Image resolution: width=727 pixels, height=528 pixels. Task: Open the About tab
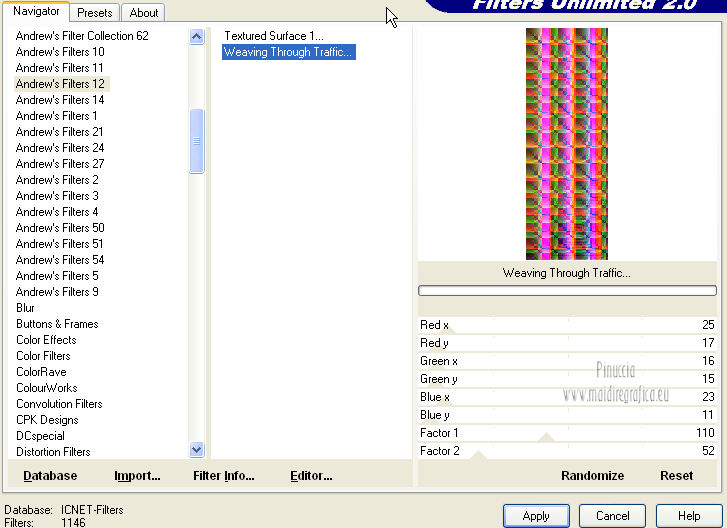click(144, 13)
